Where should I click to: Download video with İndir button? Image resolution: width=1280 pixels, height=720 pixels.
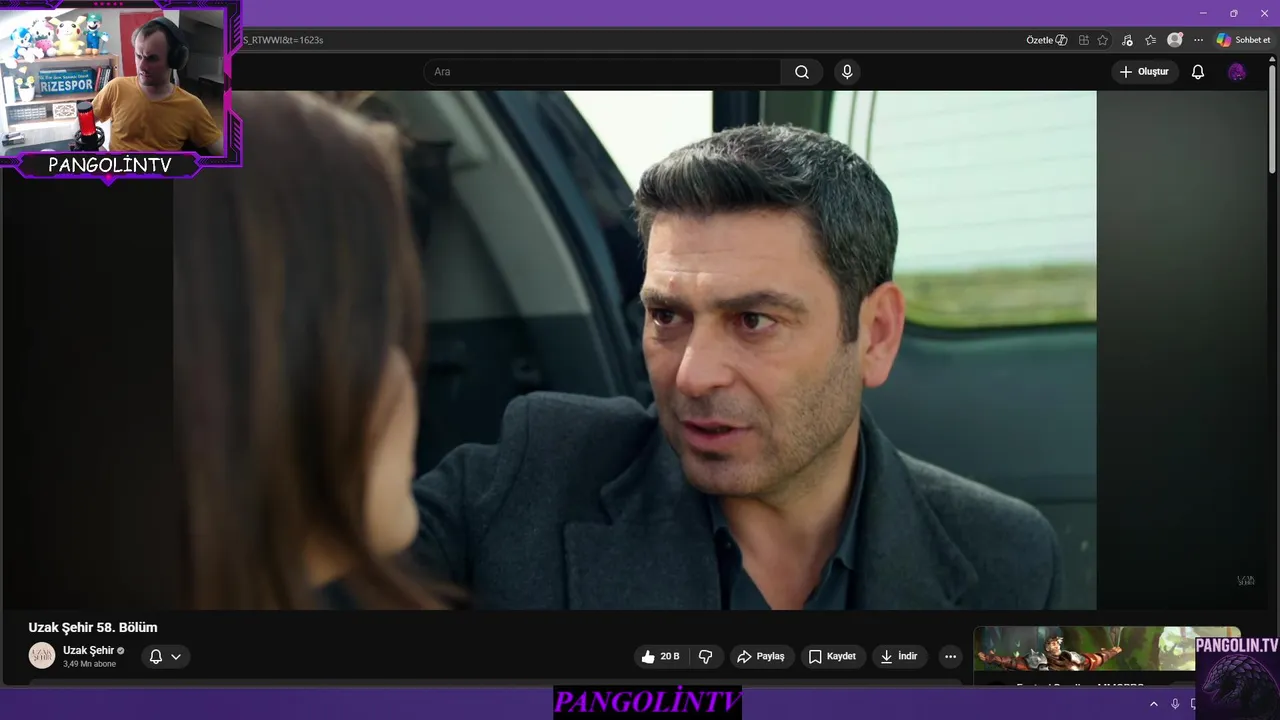[x=898, y=657]
